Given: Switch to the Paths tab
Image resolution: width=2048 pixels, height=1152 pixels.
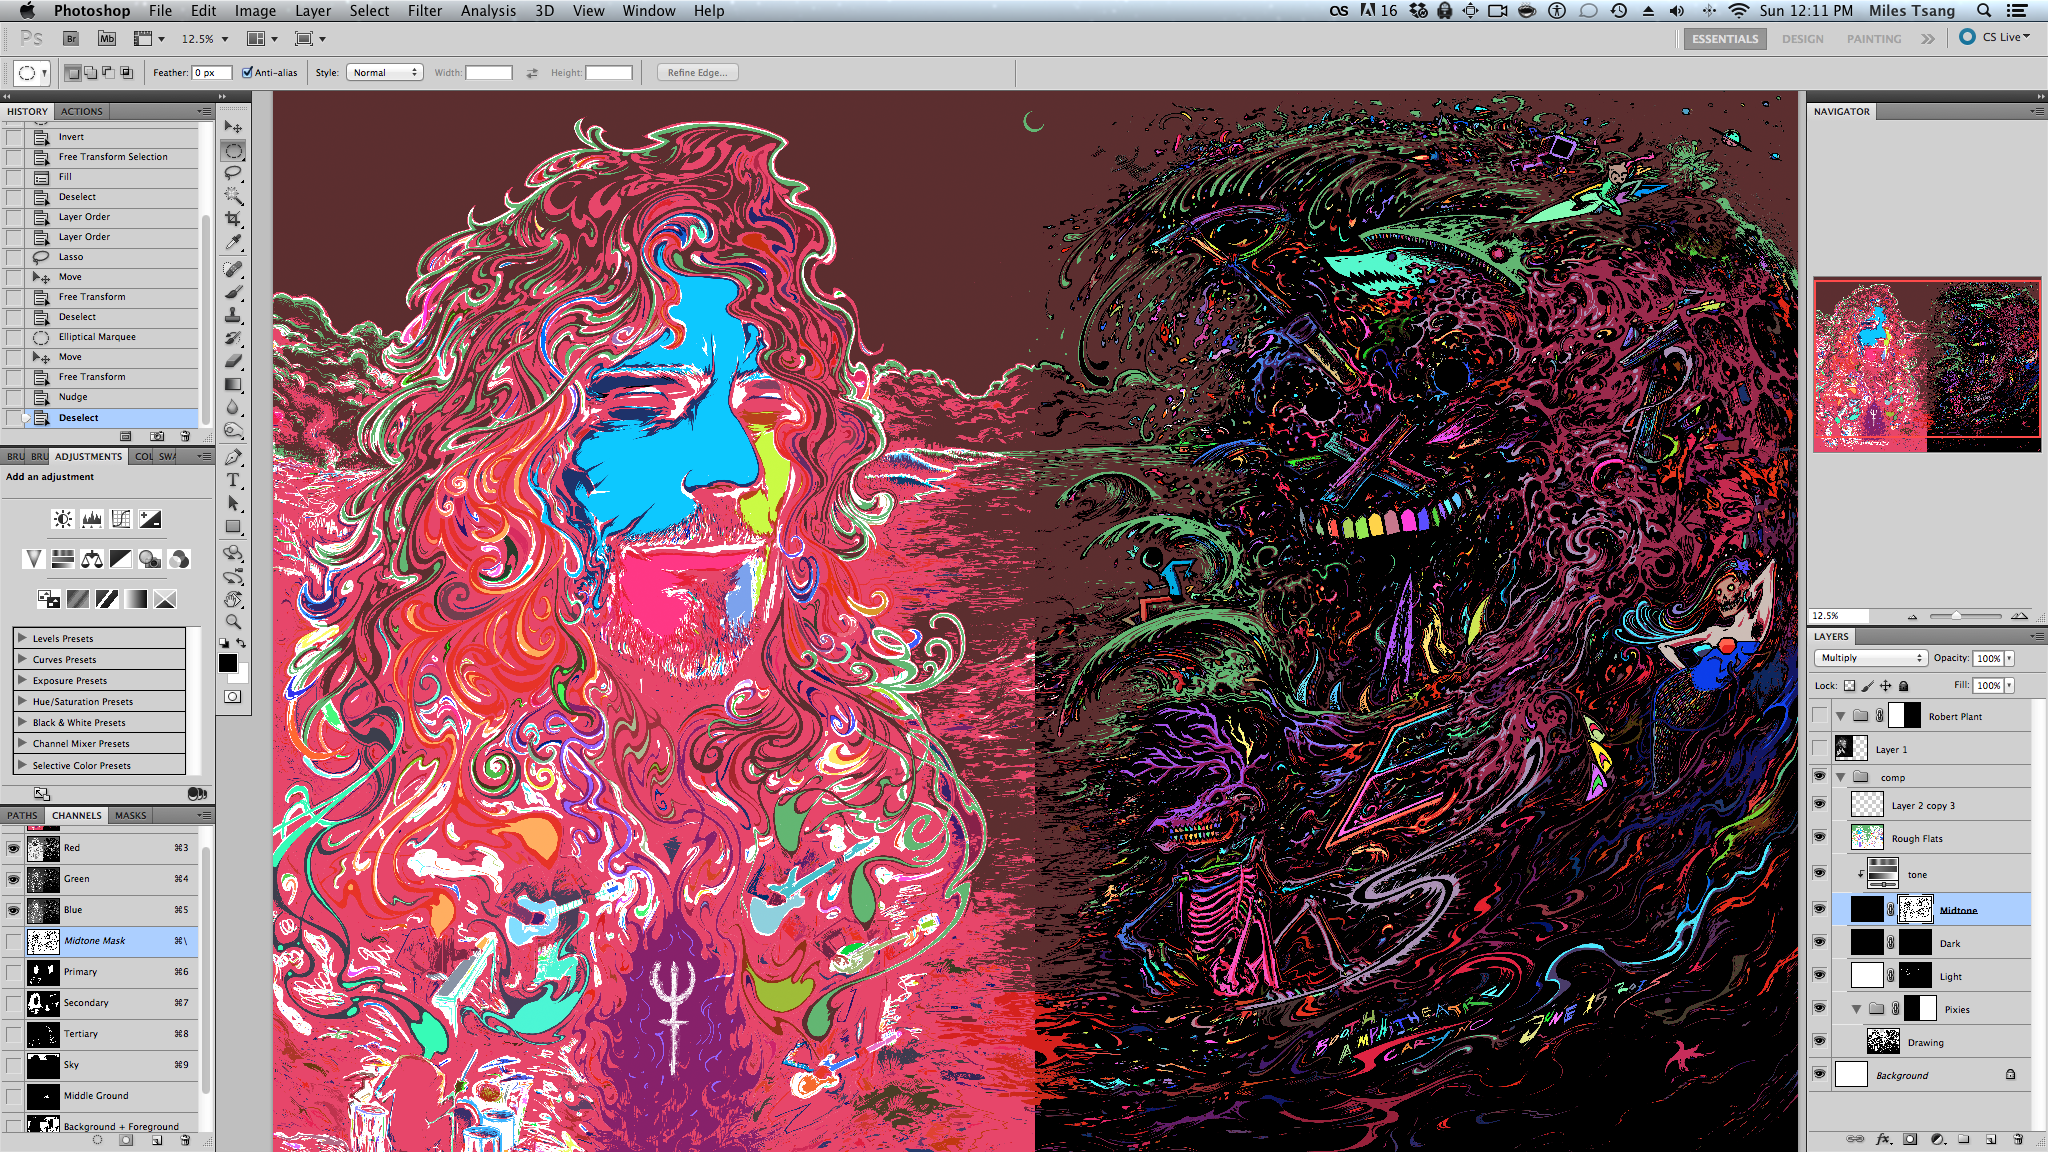Looking at the screenshot, I should click(22, 815).
